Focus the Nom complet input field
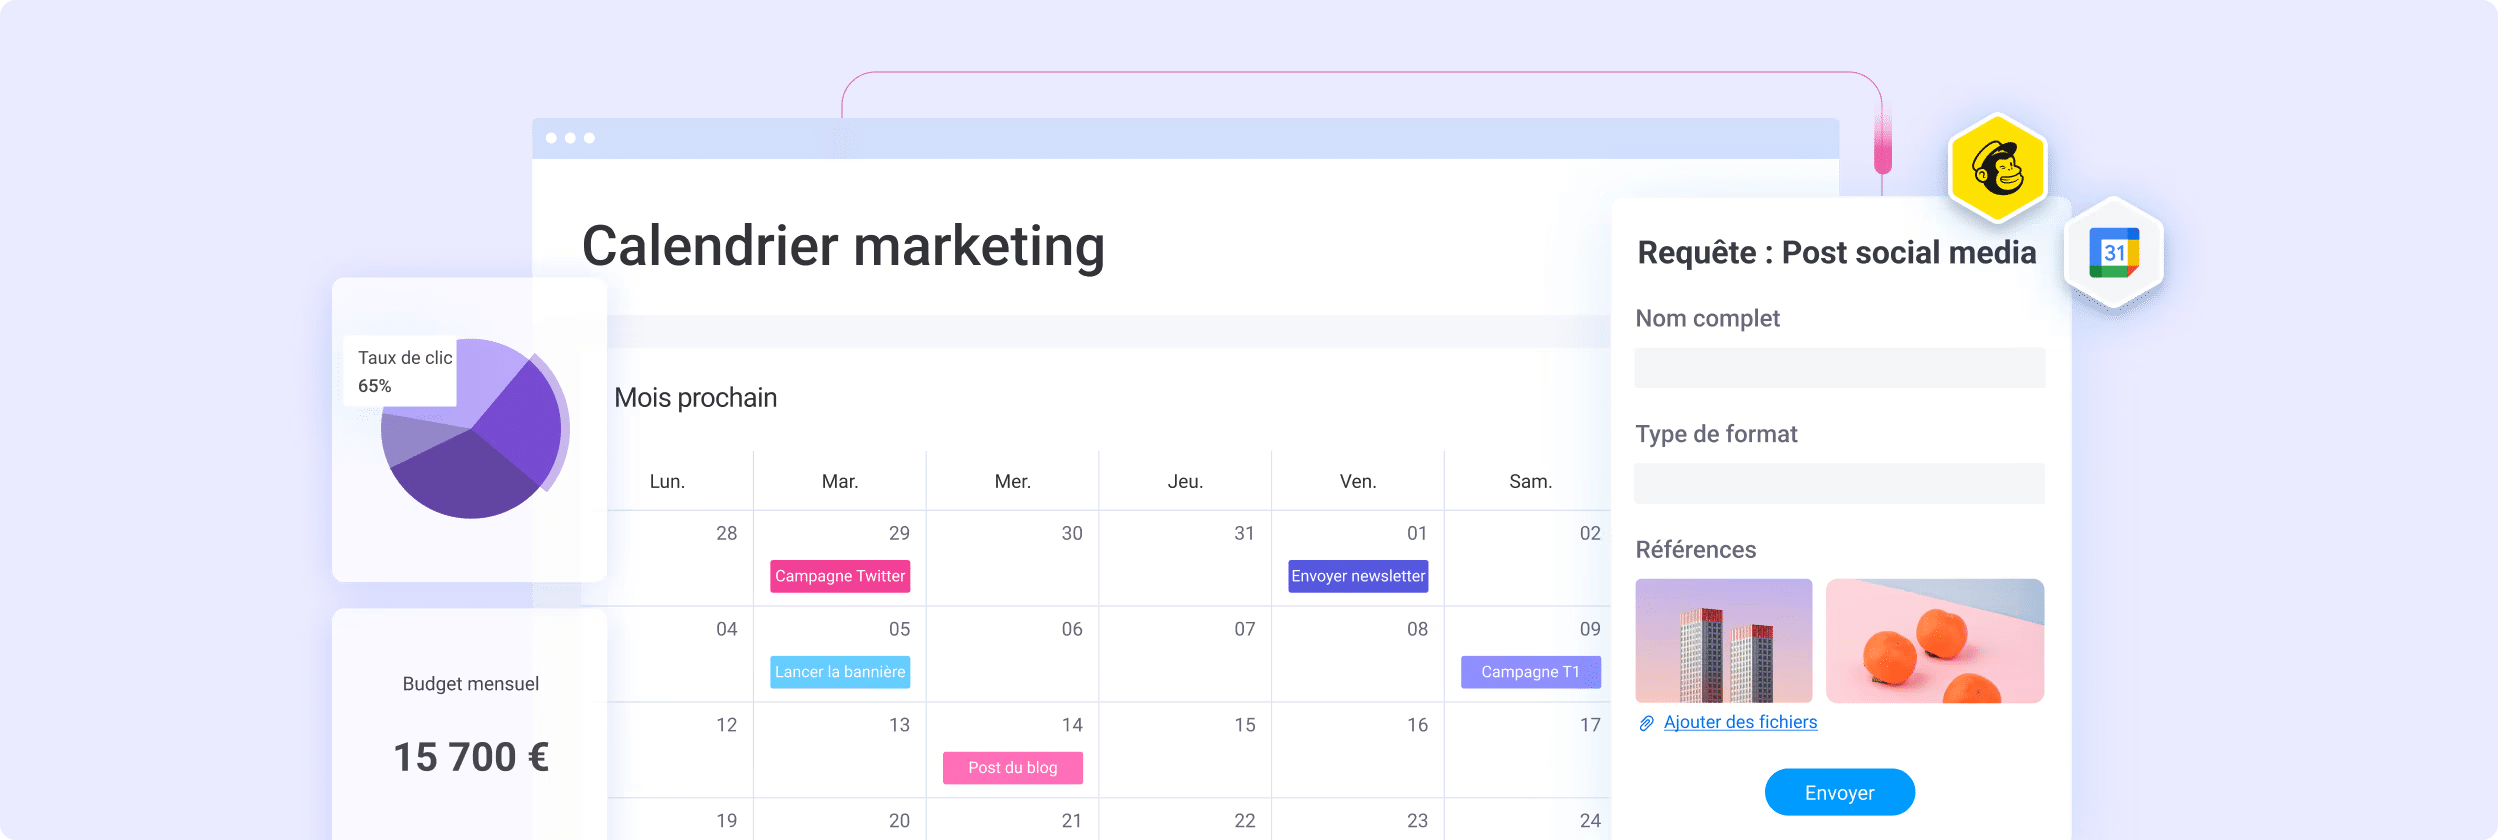The image size is (2498, 840). click(1839, 367)
